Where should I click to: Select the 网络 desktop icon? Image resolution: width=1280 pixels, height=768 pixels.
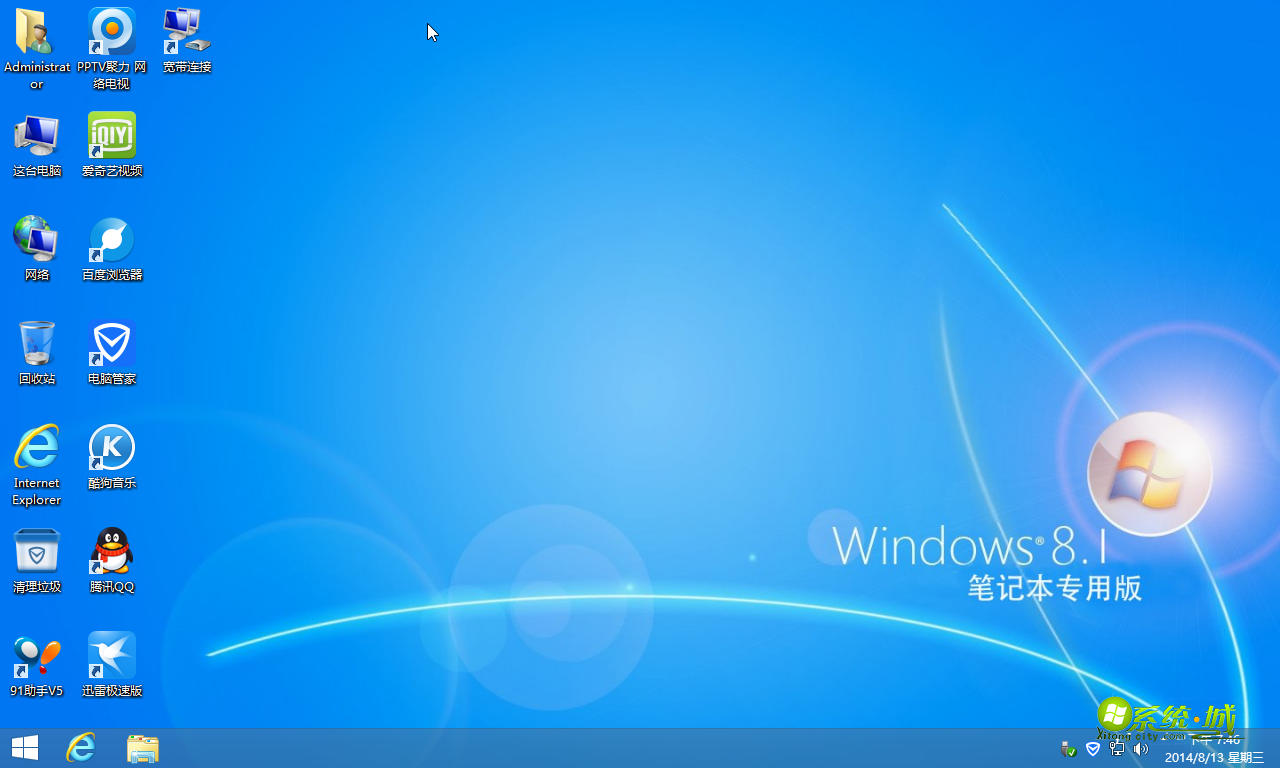click(x=37, y=241)
